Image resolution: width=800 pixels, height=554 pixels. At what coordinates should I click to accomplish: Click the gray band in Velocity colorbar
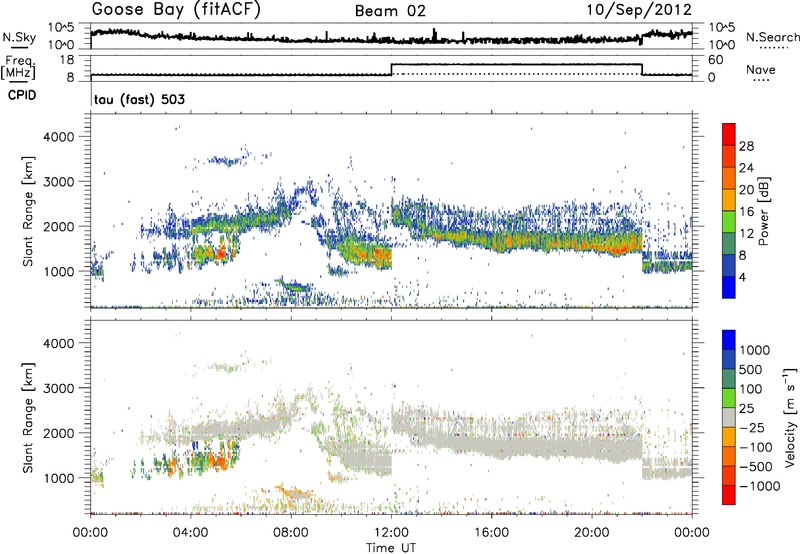(729, 418)
